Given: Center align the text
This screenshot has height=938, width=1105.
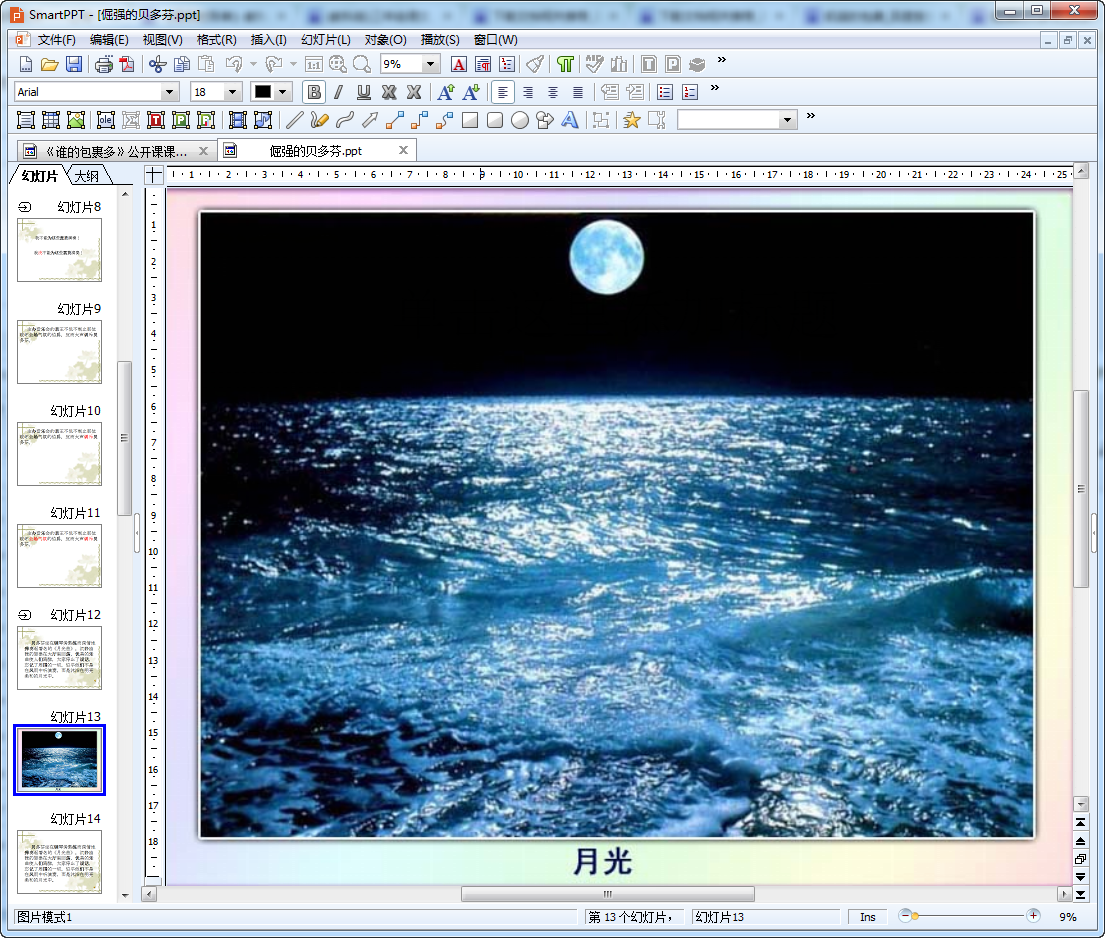Looking at the screenshot, I should (552, 92).
